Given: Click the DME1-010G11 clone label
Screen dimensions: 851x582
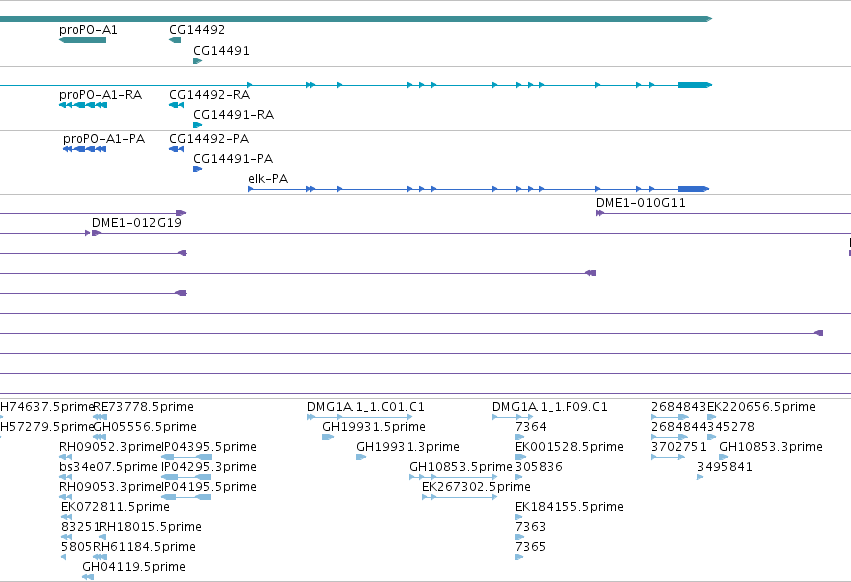Looking at the screenshot, I should coord(640,203).
